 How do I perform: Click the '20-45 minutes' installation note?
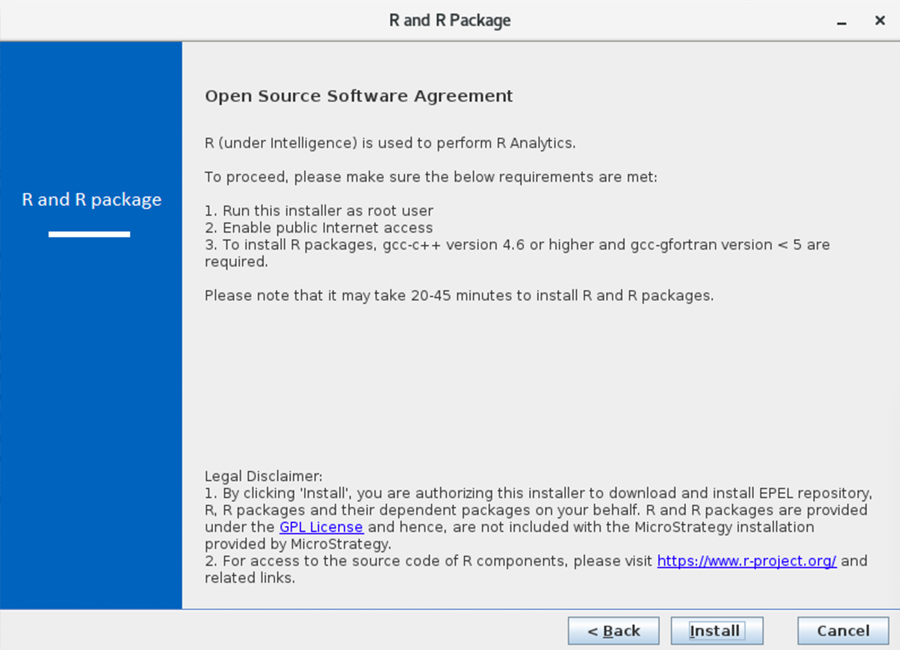tap(459, 296)
